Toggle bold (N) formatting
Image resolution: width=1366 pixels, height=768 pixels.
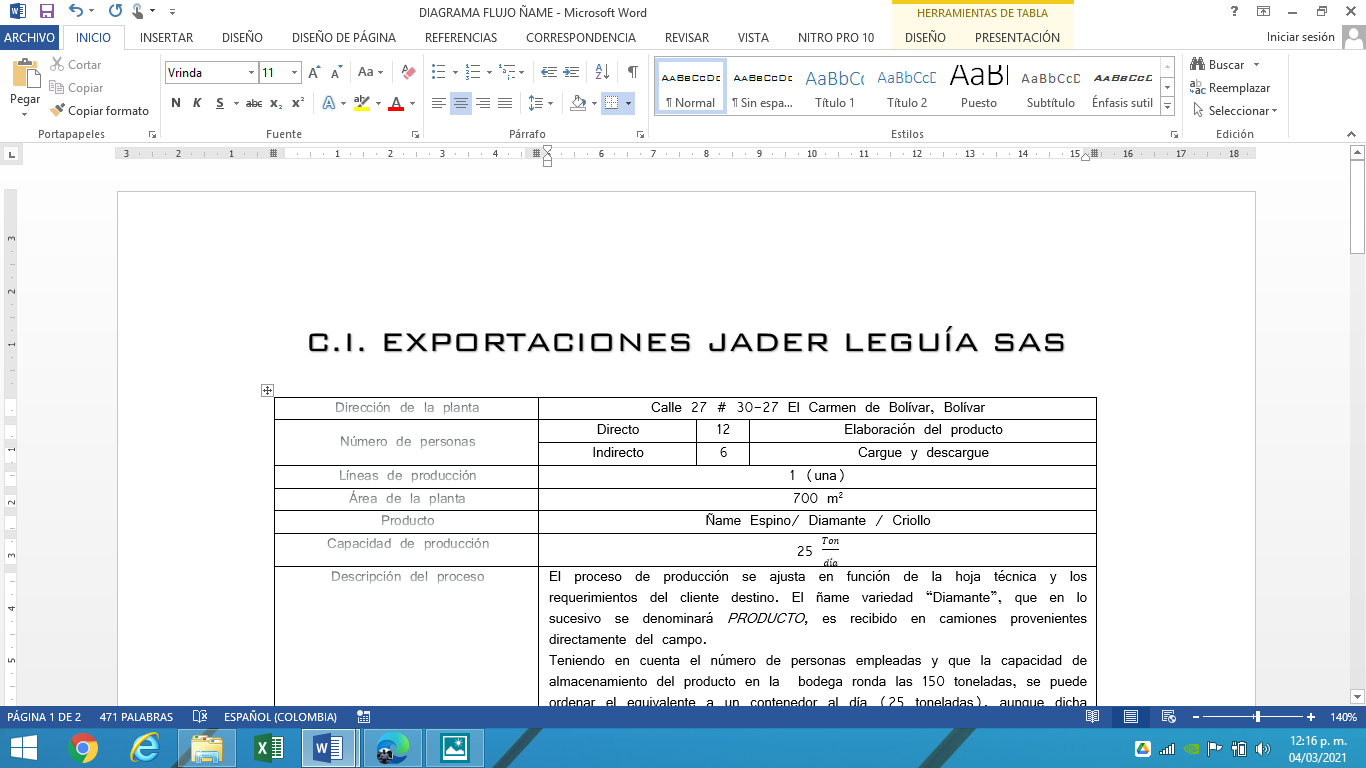(x=176, y=103)
